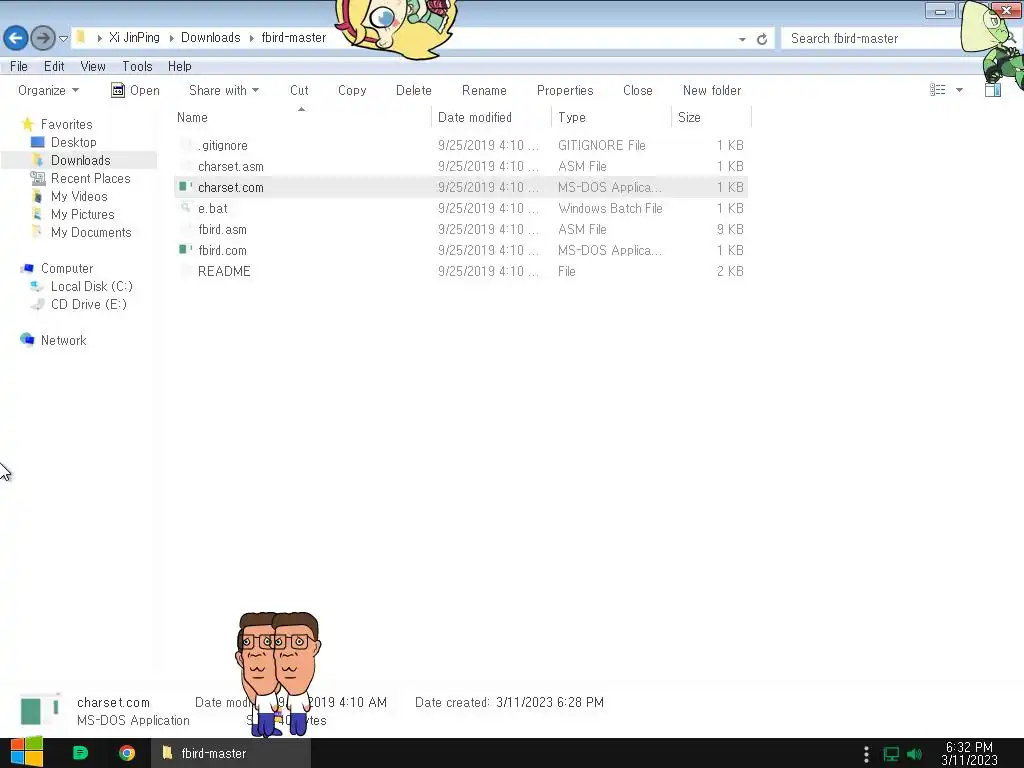Click the Computer icon in sidebar

pyautogui.click(x=27, y=268)
